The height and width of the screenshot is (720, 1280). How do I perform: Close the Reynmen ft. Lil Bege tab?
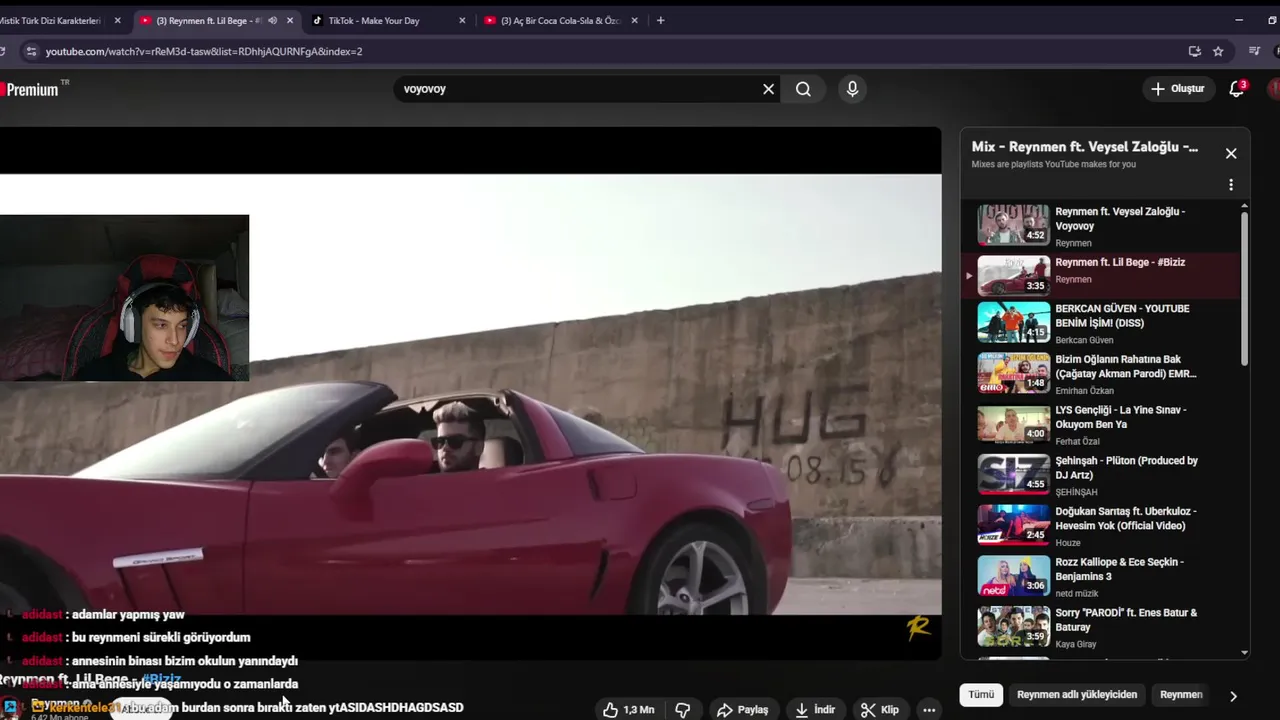click(x=290, y=20)
